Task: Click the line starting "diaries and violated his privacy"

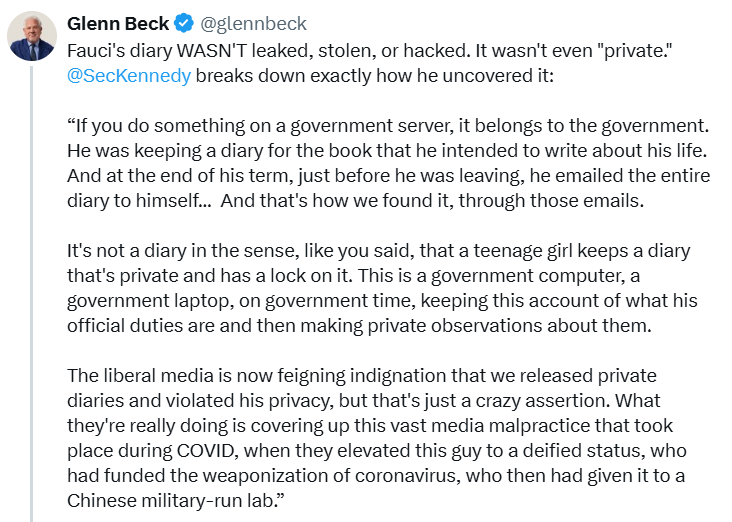Action: [364, 401]
